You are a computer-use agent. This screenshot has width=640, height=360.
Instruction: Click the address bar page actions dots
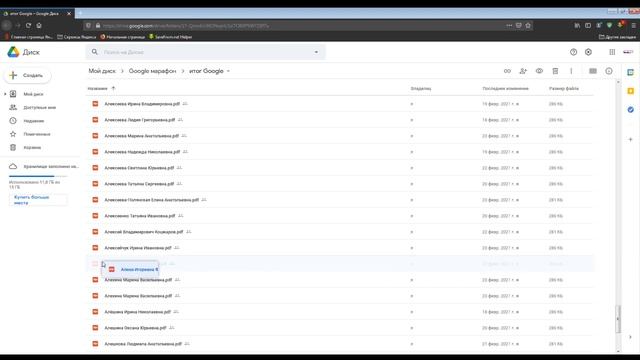tap(509, 25)
